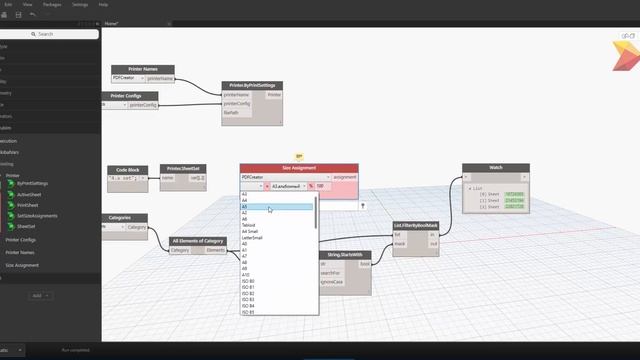Click the SetSizeAssignments node icon in the library

tap(11, 216)
